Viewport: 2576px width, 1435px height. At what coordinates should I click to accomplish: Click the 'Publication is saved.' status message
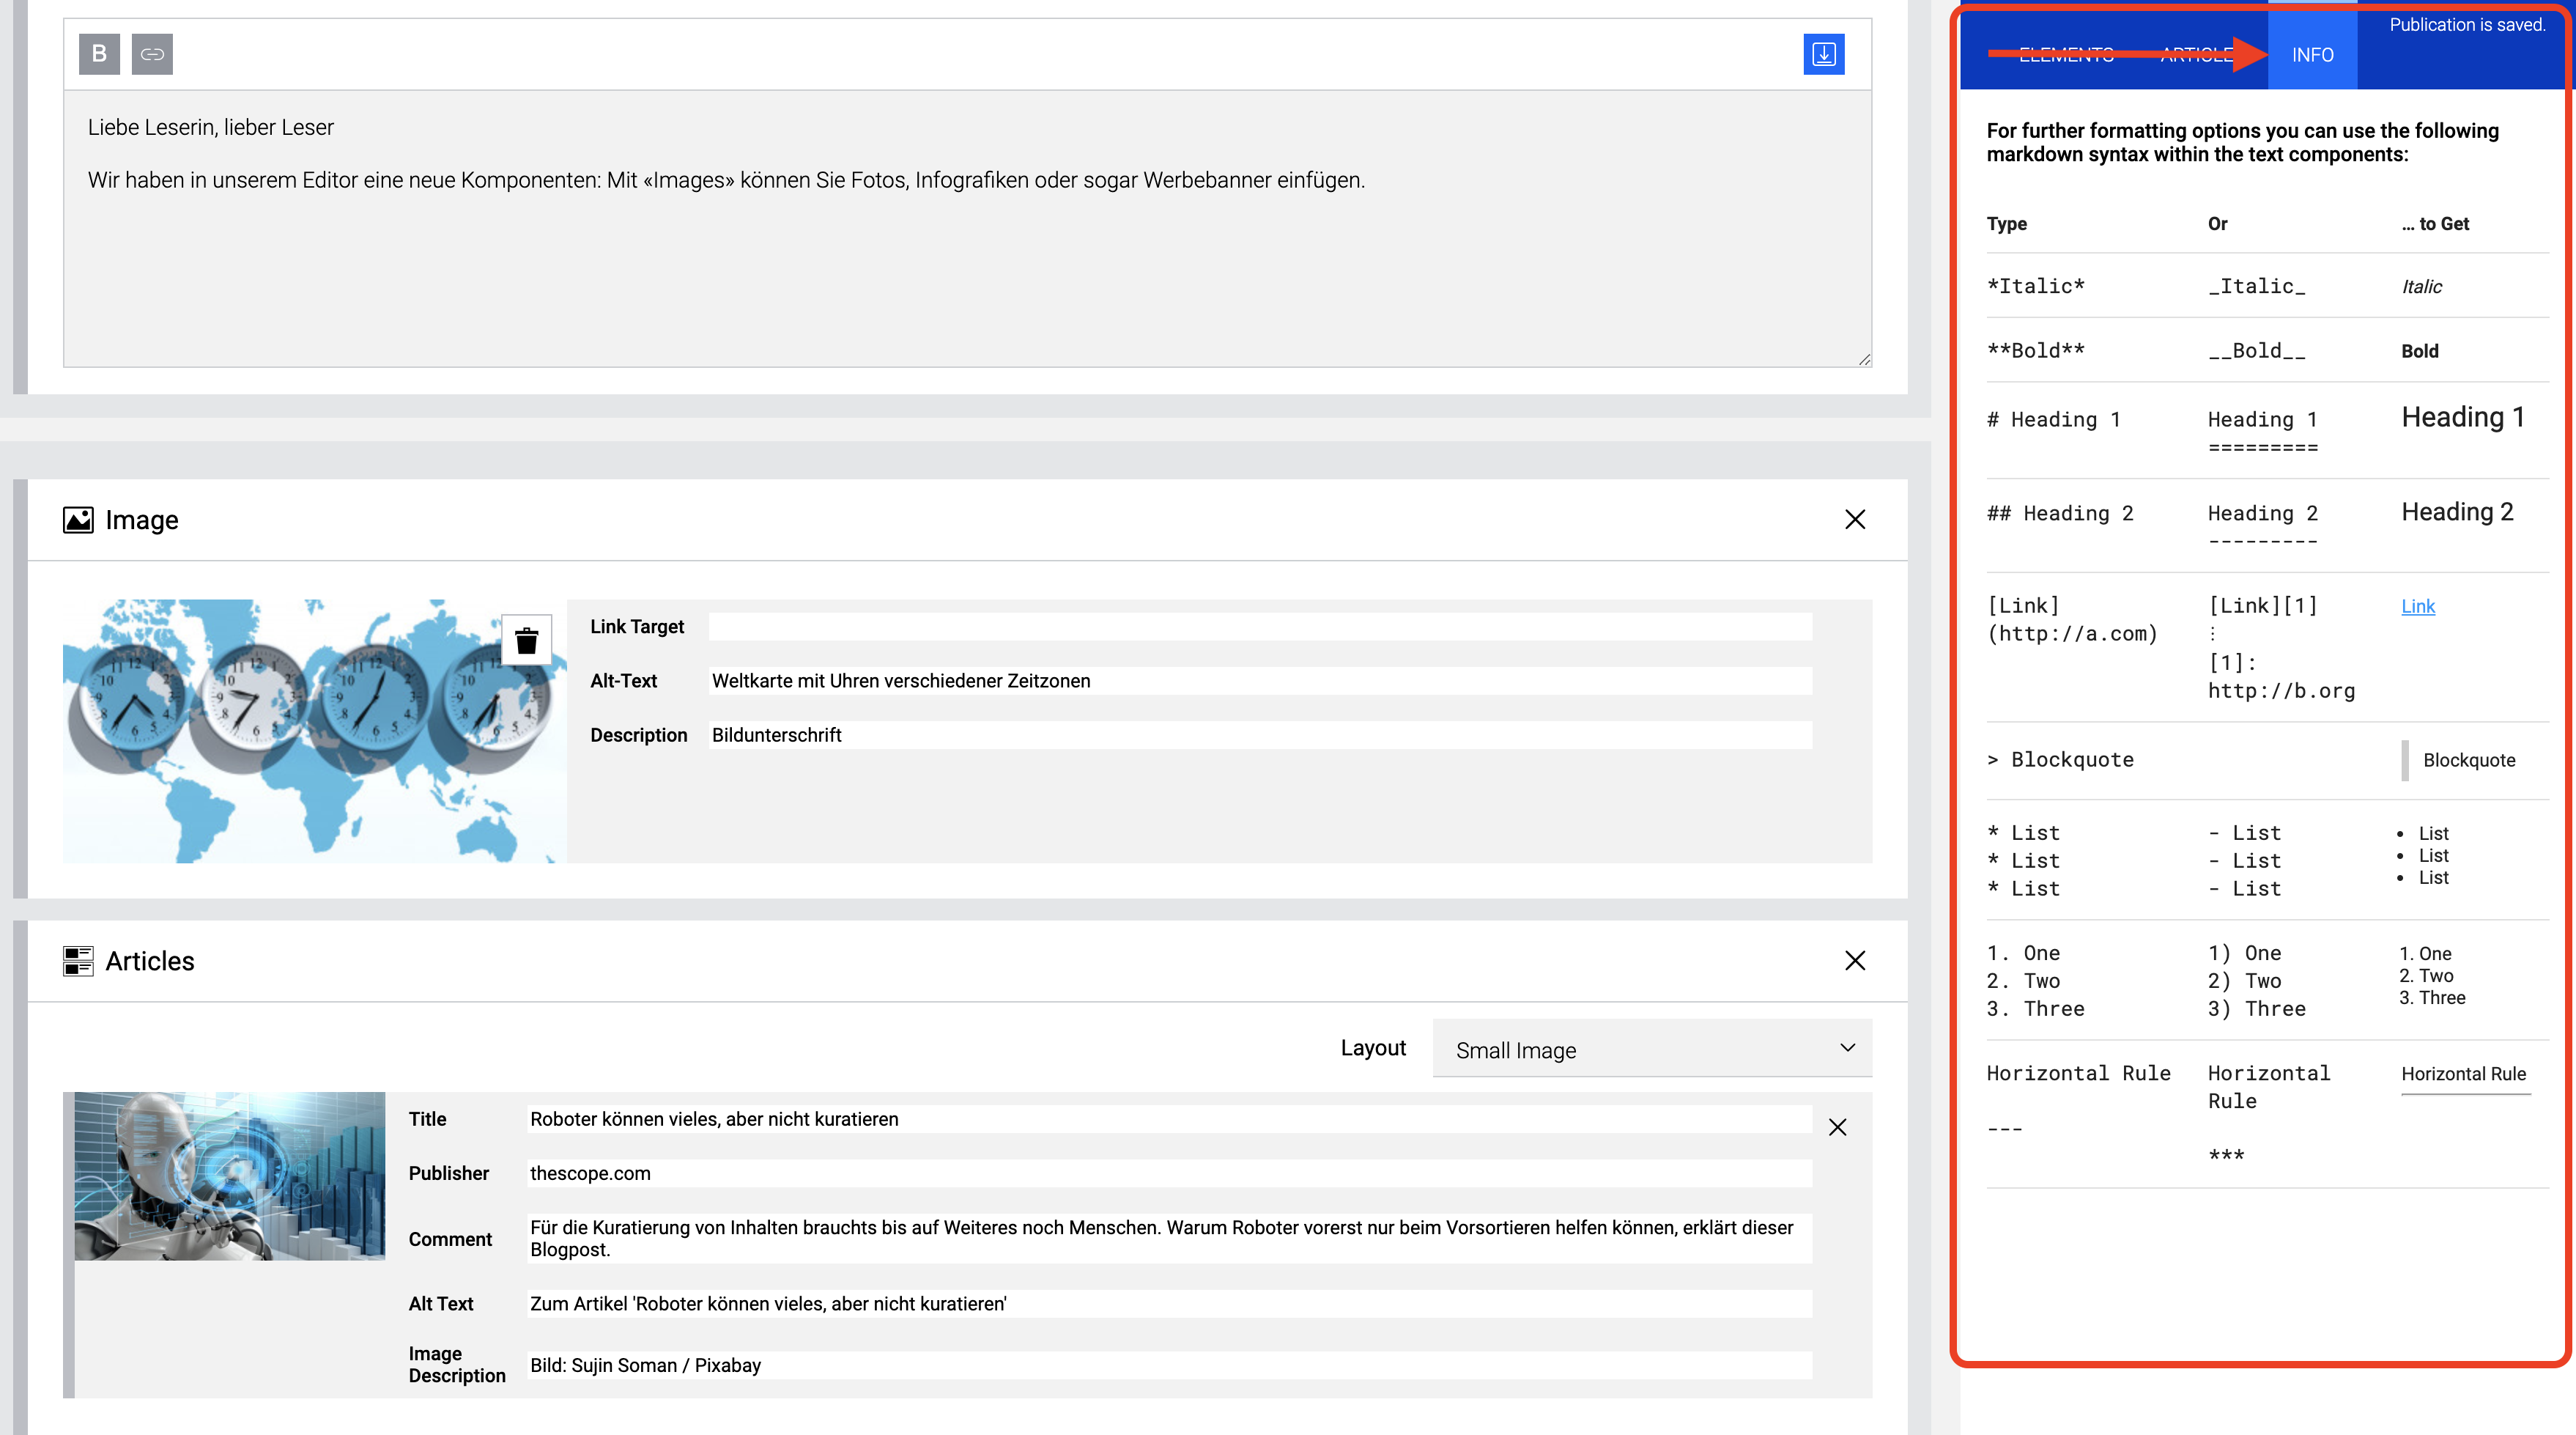tap(2467, 25)
